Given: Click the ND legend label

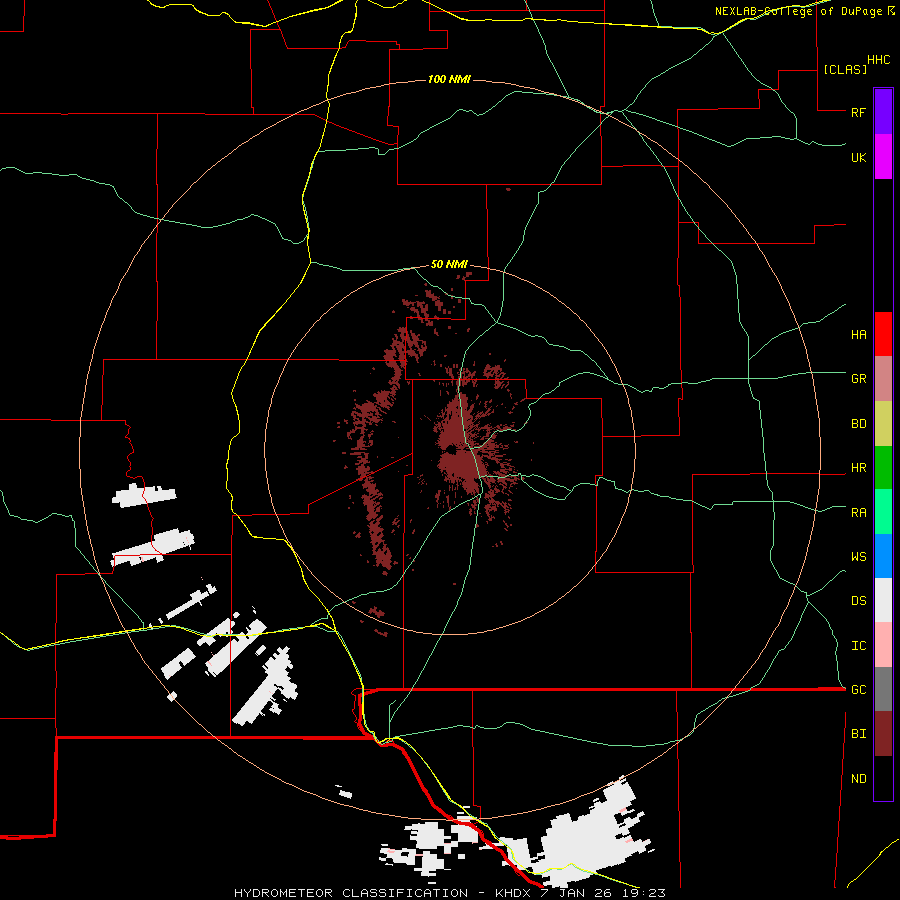Looking at the screenshot, I should pos(858,779).
